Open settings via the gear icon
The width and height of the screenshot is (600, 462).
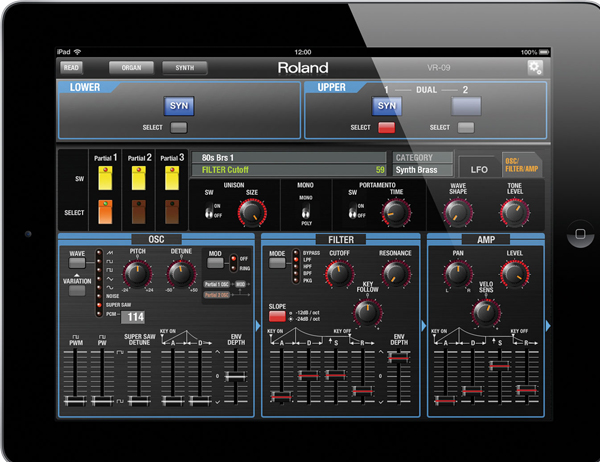[x=535, y=68]
